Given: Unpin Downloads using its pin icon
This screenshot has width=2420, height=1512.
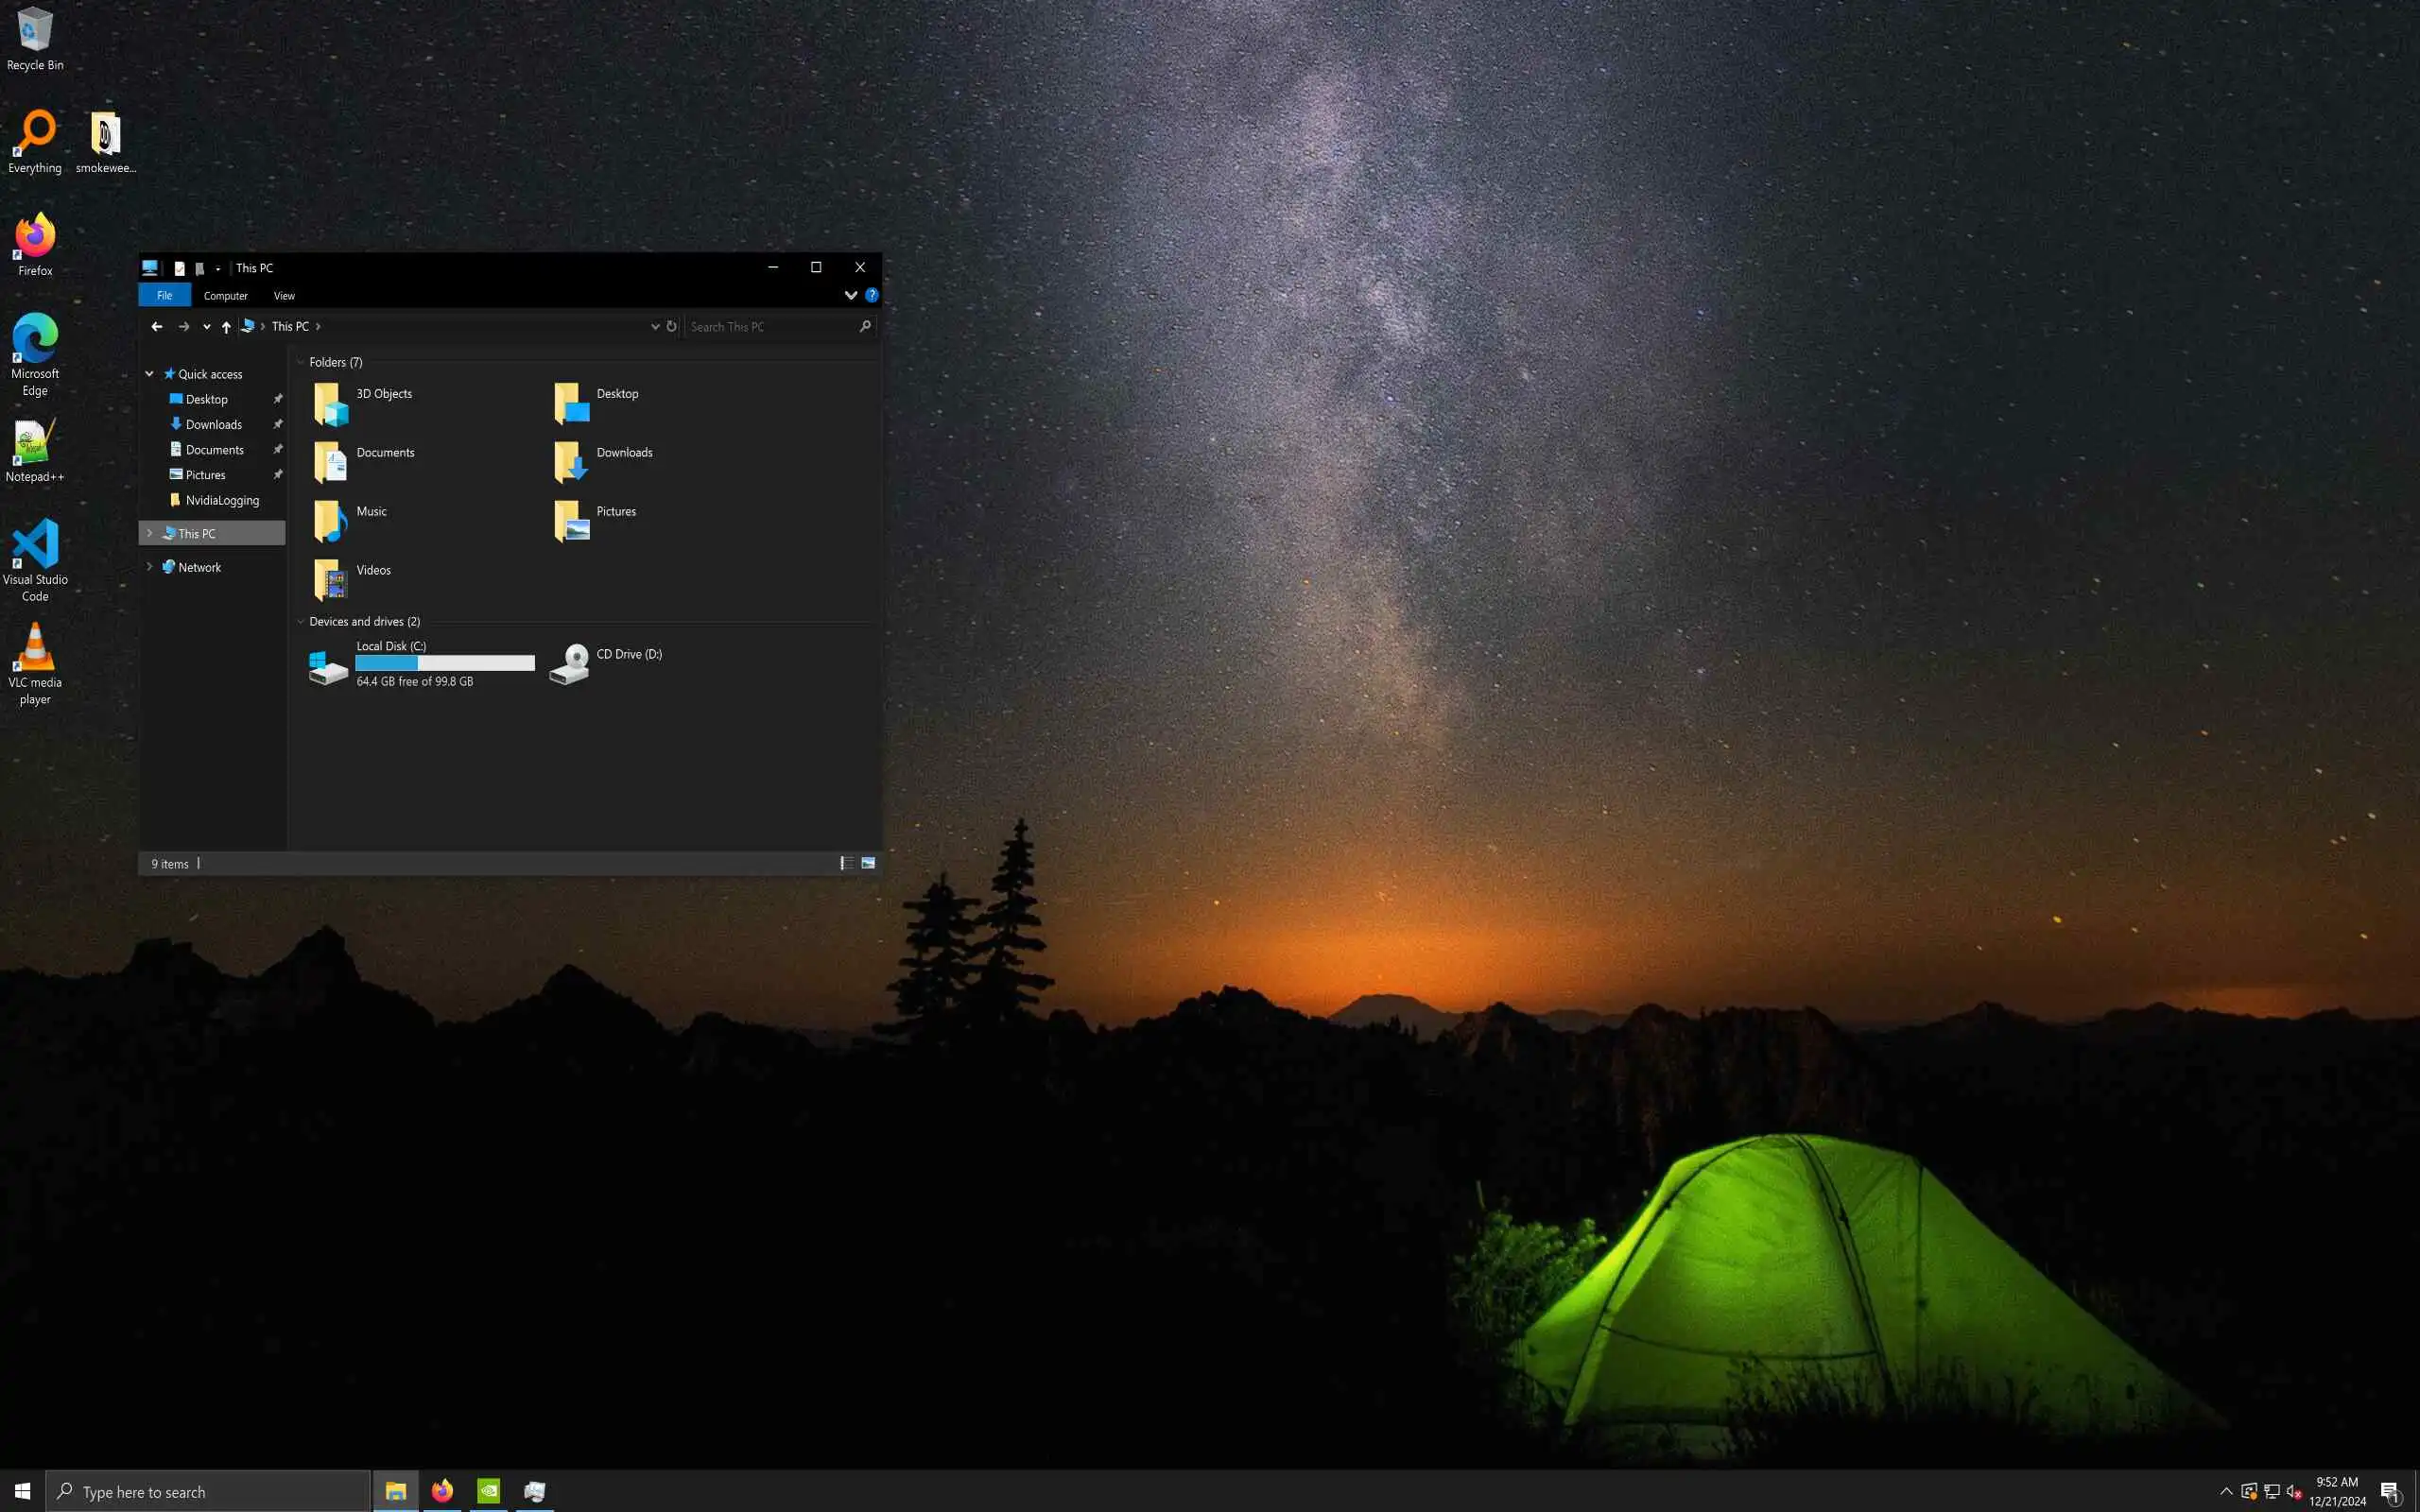Looking at the screenshot, I should coord(278,424).
